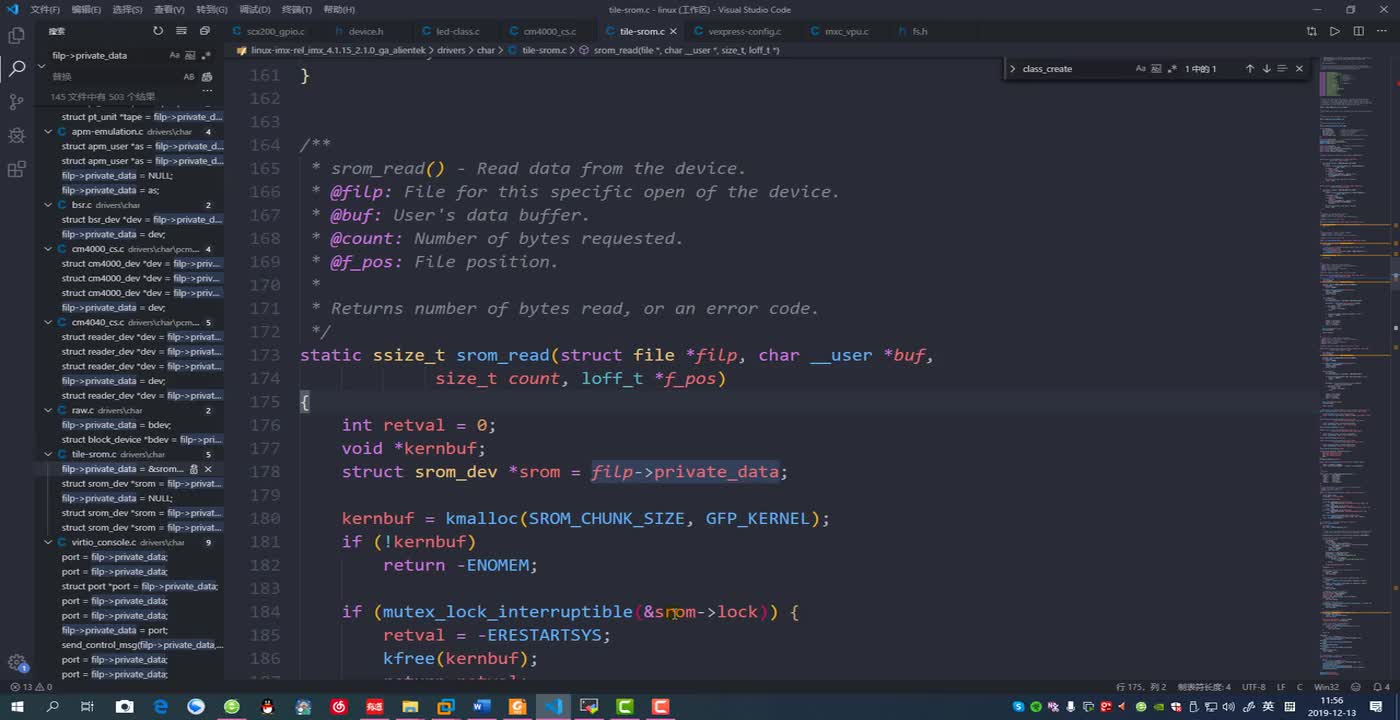Go to previous match in find widget

[1249, 69]
